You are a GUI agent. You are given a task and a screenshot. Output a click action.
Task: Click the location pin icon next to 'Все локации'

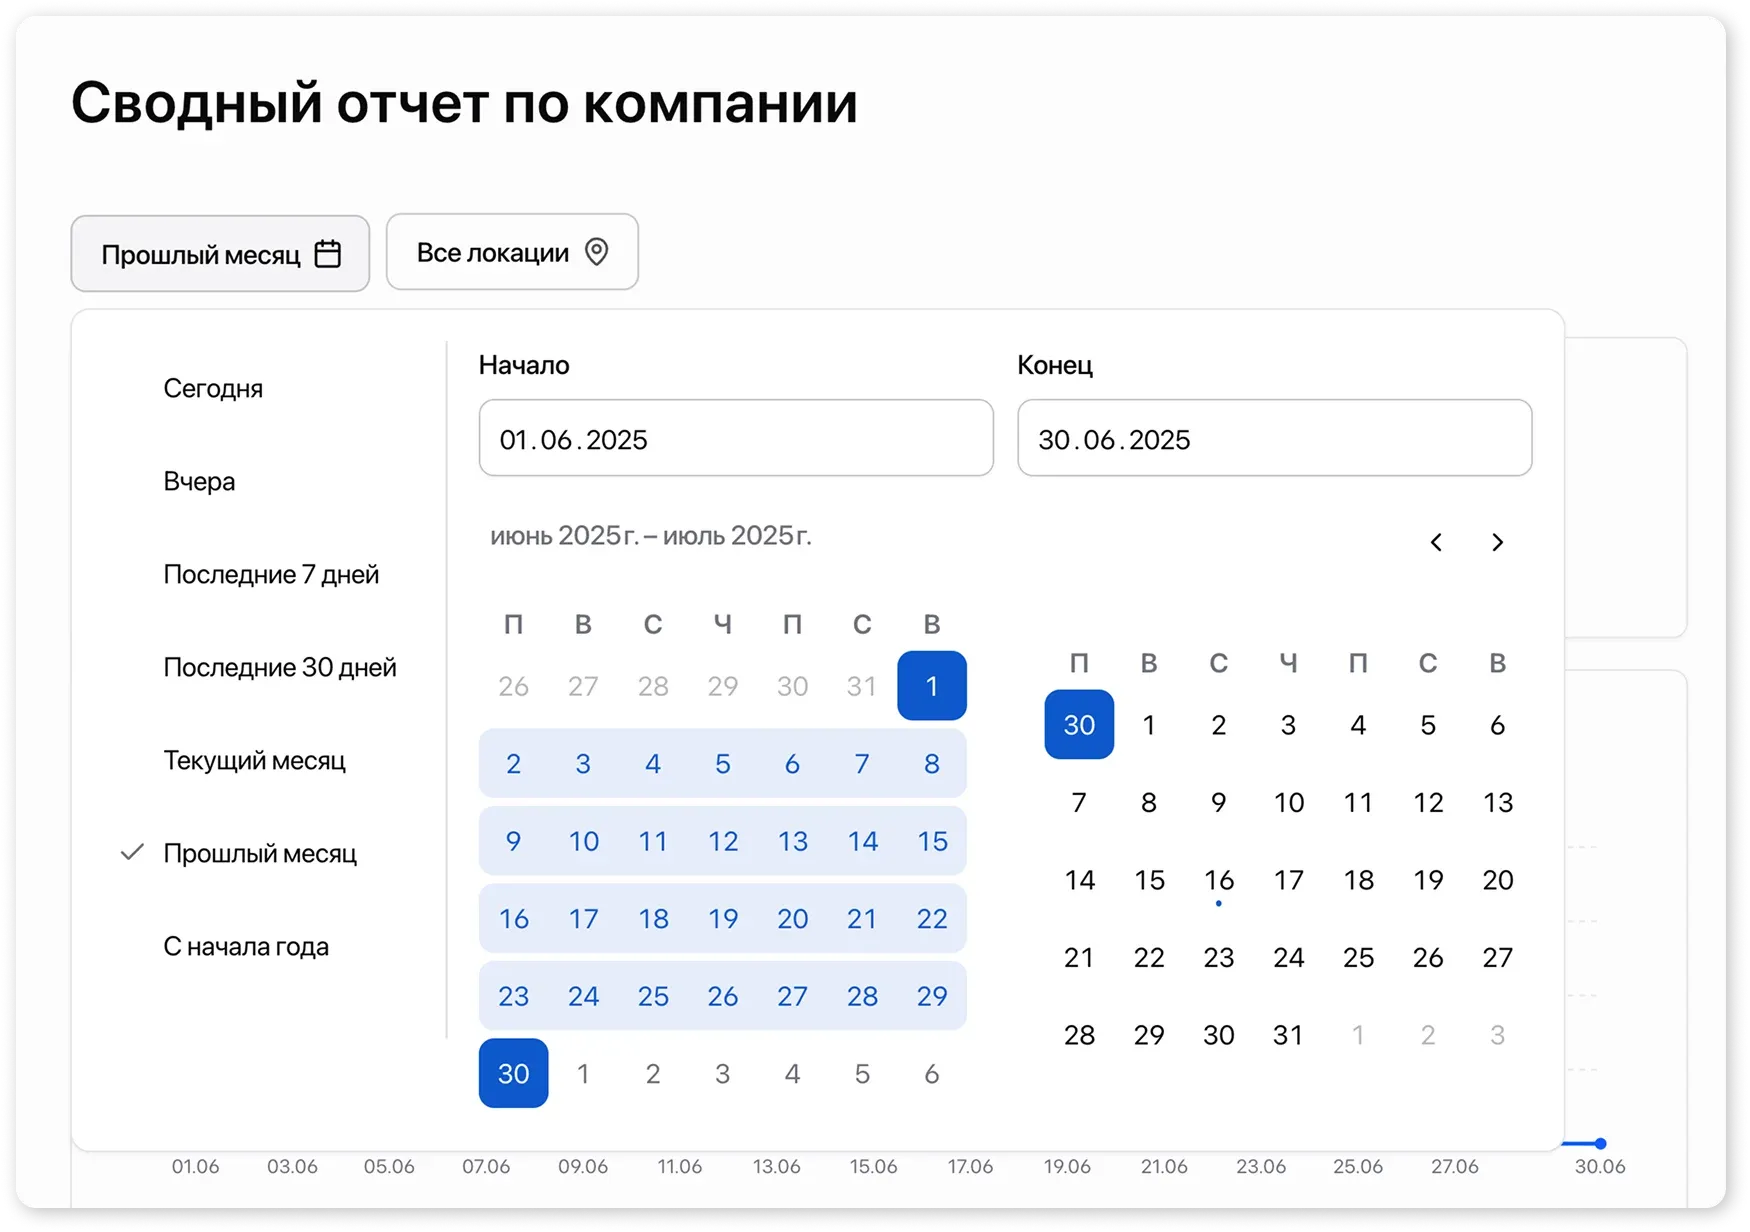point(597,252)
